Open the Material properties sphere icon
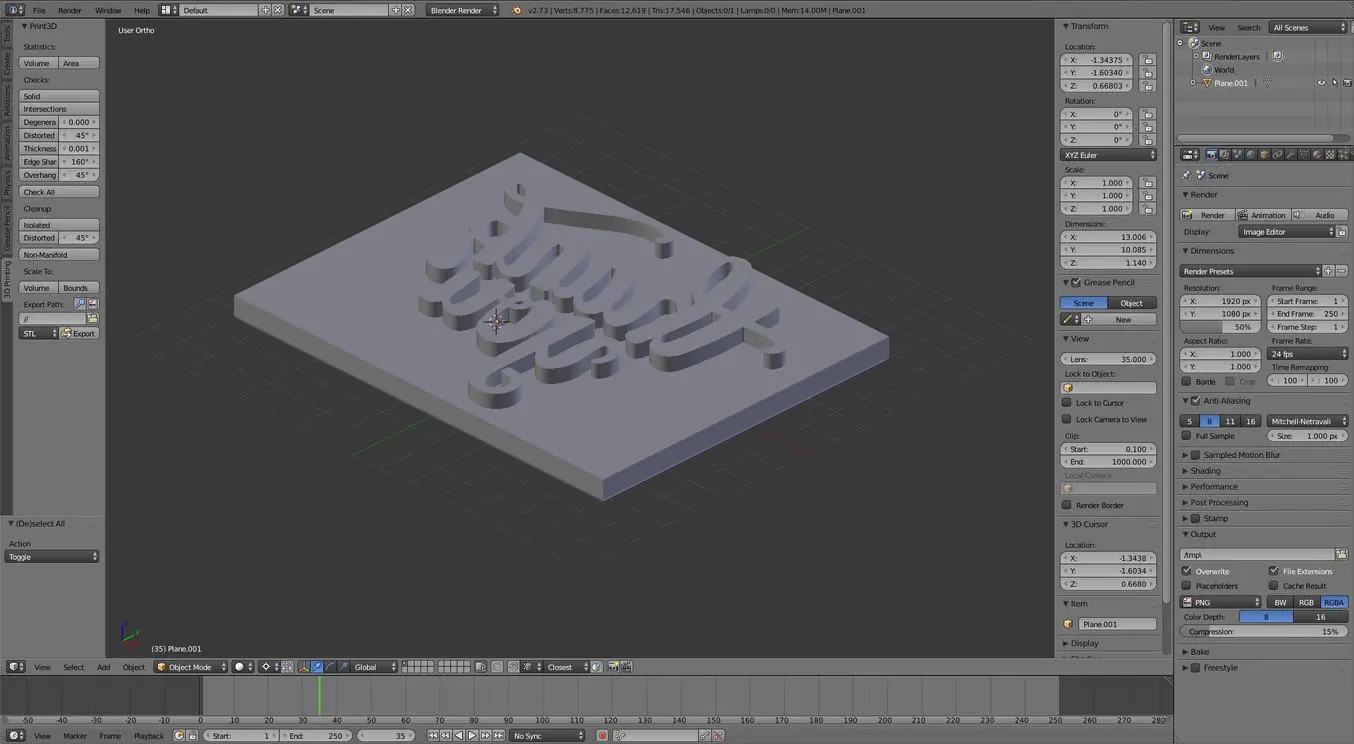Viewport: 1354px width, 744px height. 1316,155
